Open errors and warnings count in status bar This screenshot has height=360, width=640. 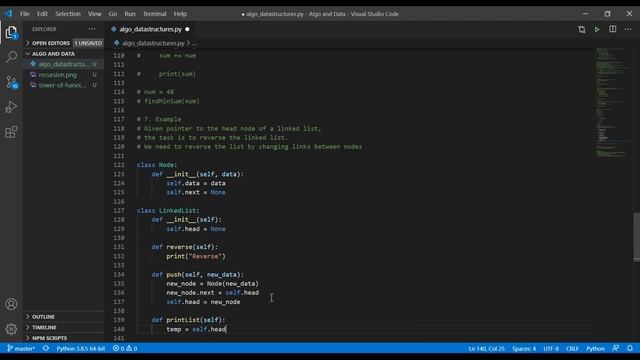(125, 349)
